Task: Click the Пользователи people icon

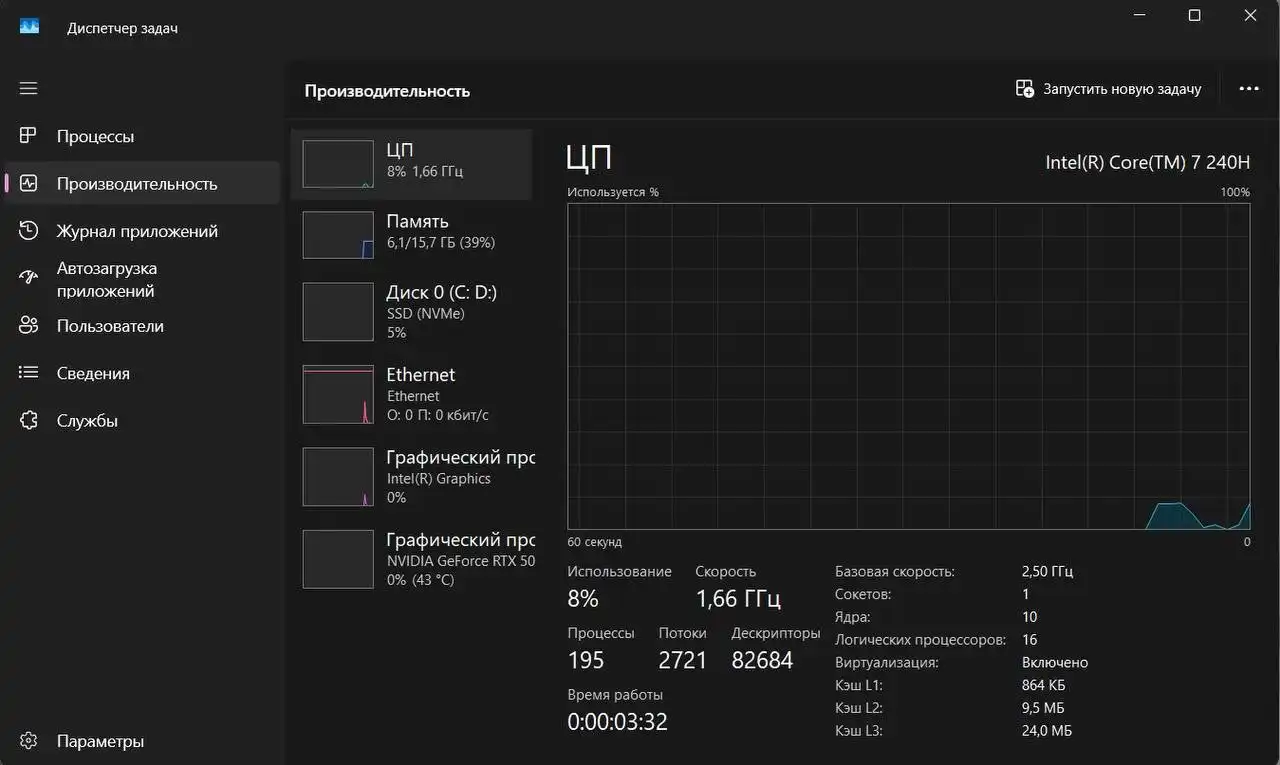Action: click(x=28, y=326)
